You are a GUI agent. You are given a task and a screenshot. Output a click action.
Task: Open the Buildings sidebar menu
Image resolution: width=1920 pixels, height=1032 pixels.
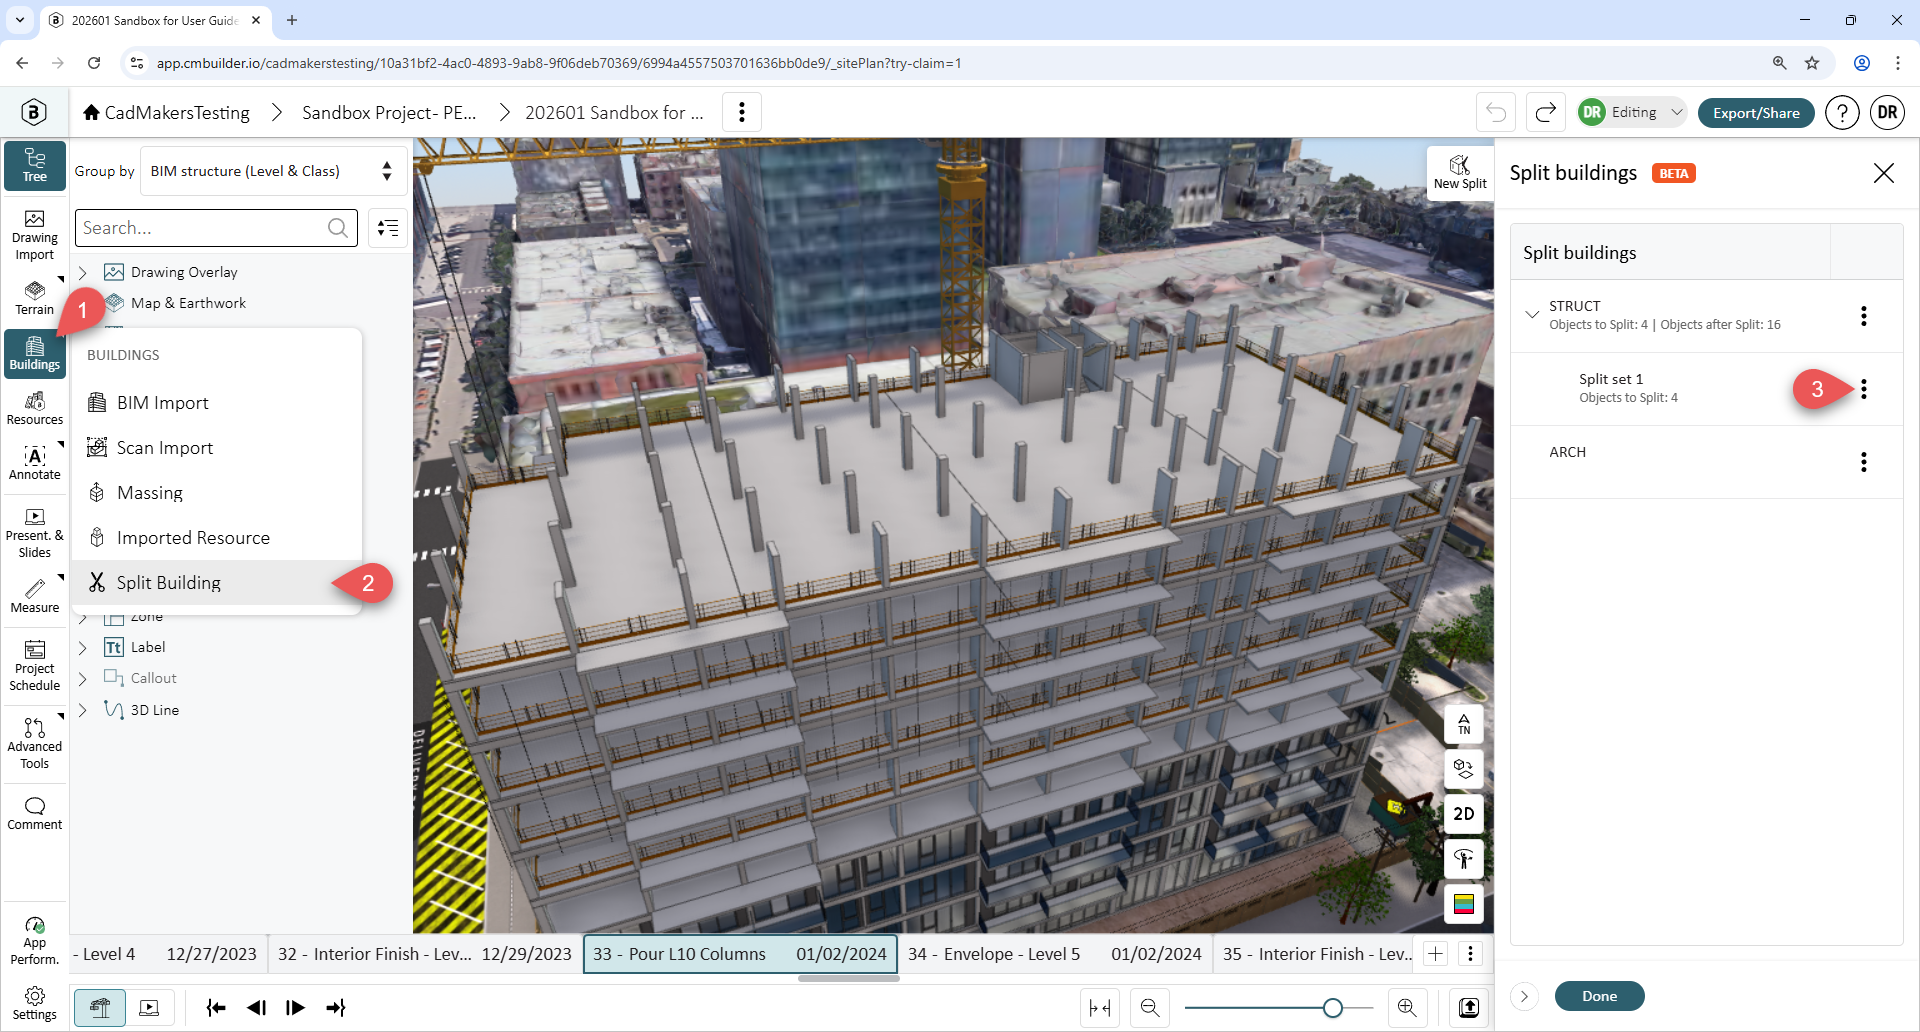pyautogui.click(x=35, y=353)
